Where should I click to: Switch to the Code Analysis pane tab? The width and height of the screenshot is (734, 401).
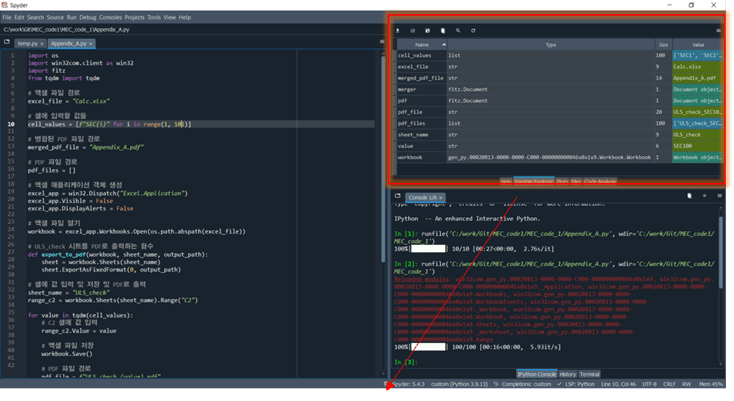(x=600, y=181)
